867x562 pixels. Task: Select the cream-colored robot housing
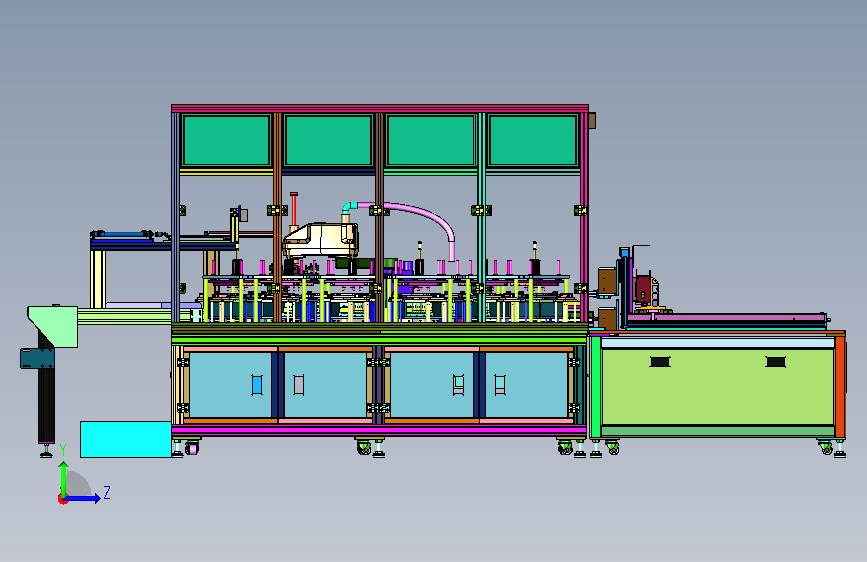[x=321, y=240]
